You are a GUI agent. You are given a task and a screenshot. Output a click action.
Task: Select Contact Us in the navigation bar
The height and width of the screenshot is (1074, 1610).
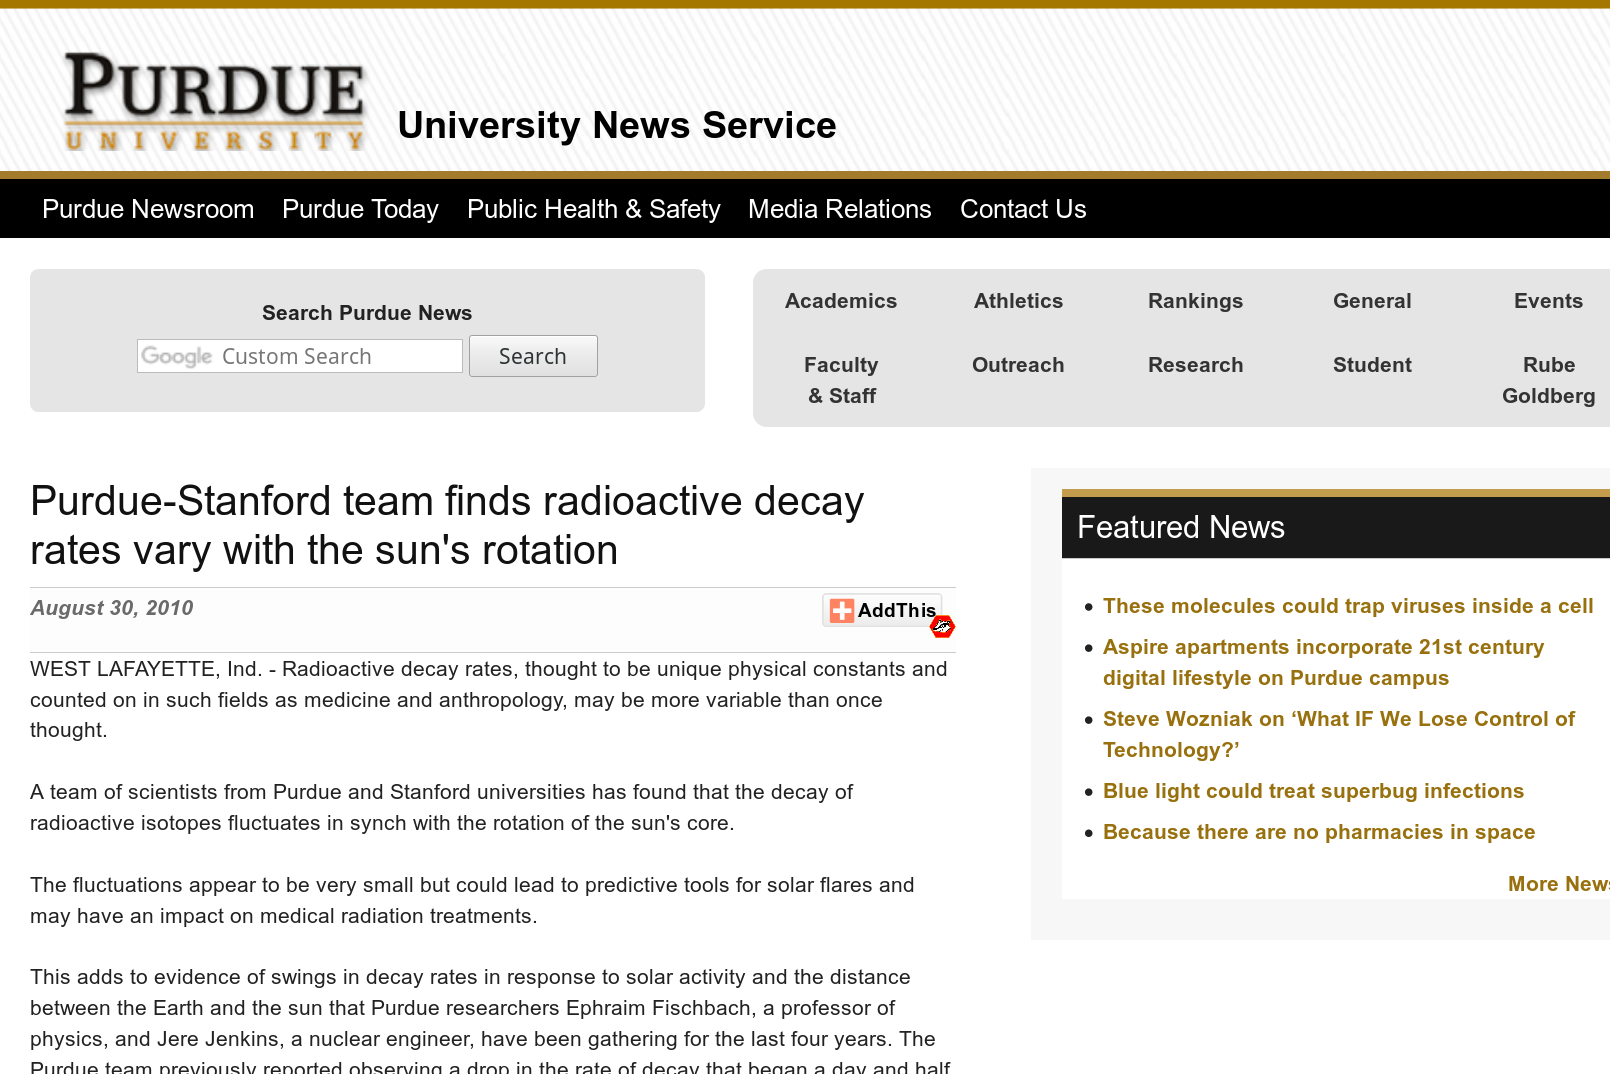(x=1023, y=209)
